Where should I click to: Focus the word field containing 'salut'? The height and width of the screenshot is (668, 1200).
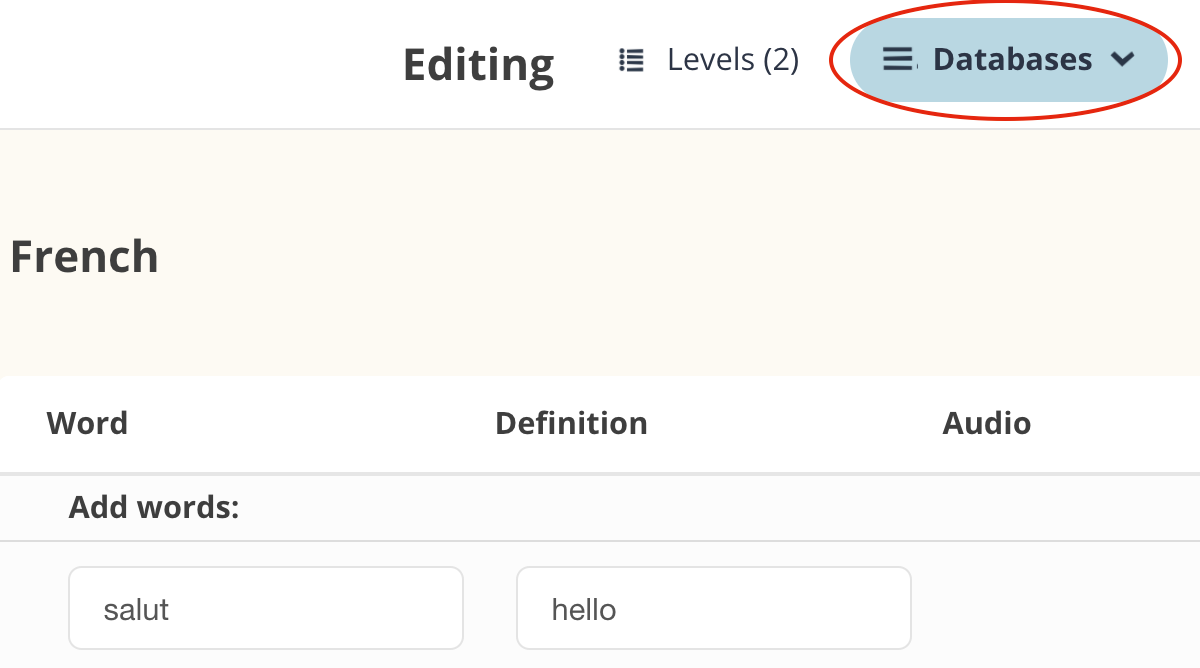[266, 608]
